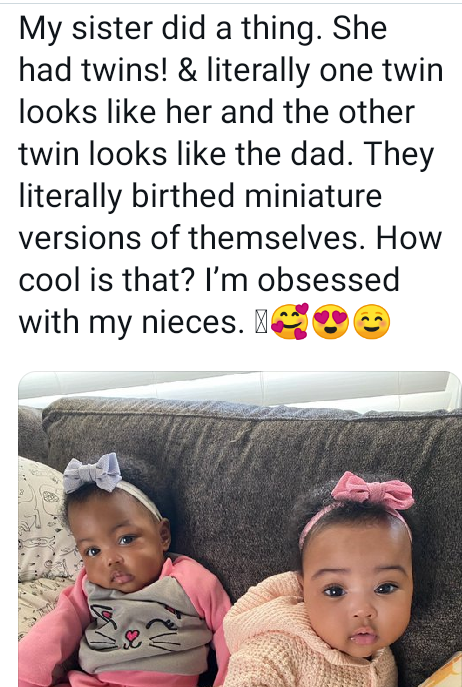The height and width of the screenshot is (687, 462).
Task: Open the attached twins photo
Action: click(x=240, y=529)
